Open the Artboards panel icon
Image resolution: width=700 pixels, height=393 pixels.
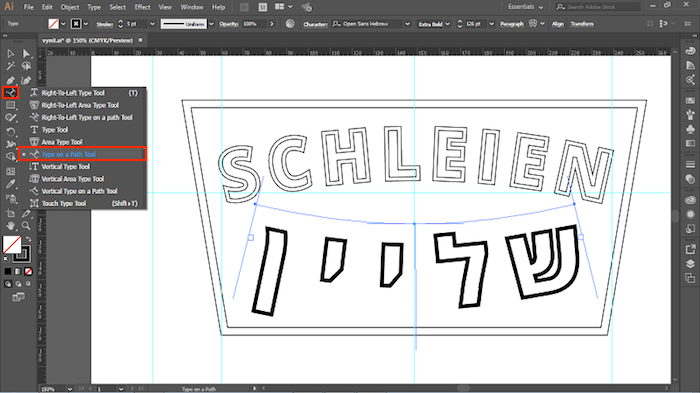click(x=690, y=278)
